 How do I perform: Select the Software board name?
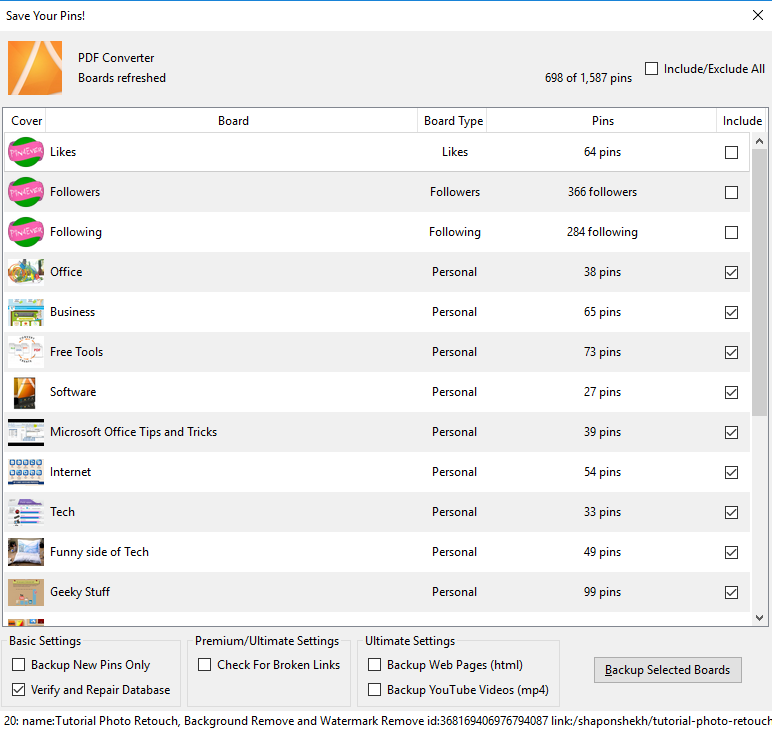pos(73,392)
